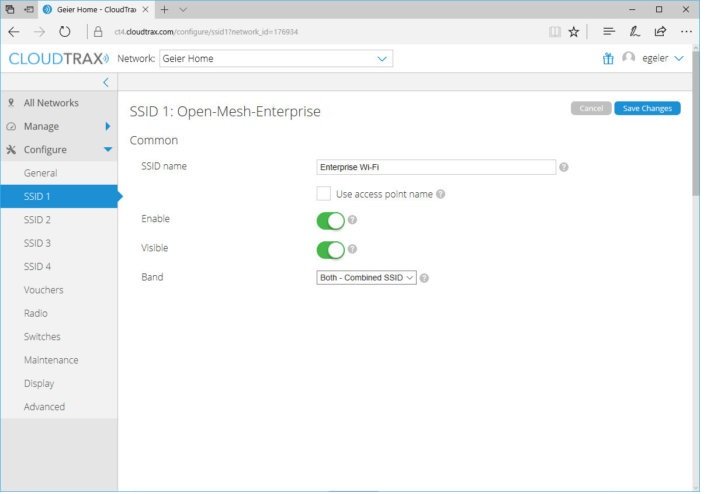The height and width of the screenshot is (494, 705).
Task: Open the Network selector dropdown
Action: (275, 59)
